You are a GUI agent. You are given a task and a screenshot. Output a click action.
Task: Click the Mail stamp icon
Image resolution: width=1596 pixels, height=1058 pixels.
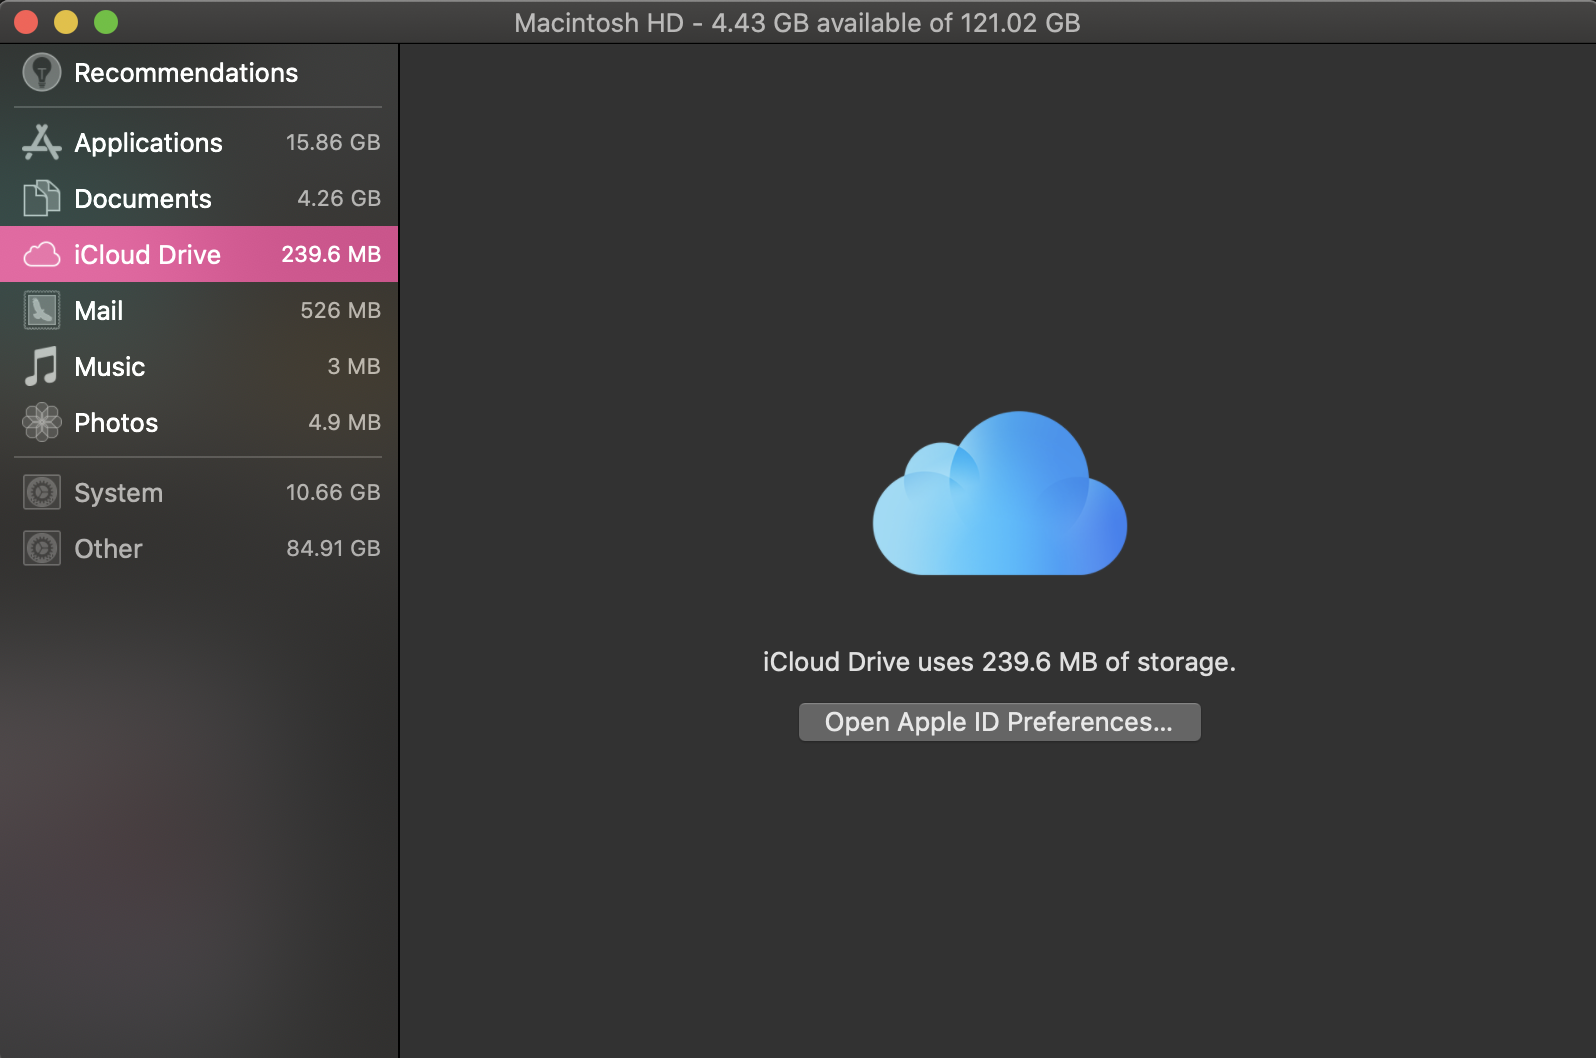click(x=42, y=310)
